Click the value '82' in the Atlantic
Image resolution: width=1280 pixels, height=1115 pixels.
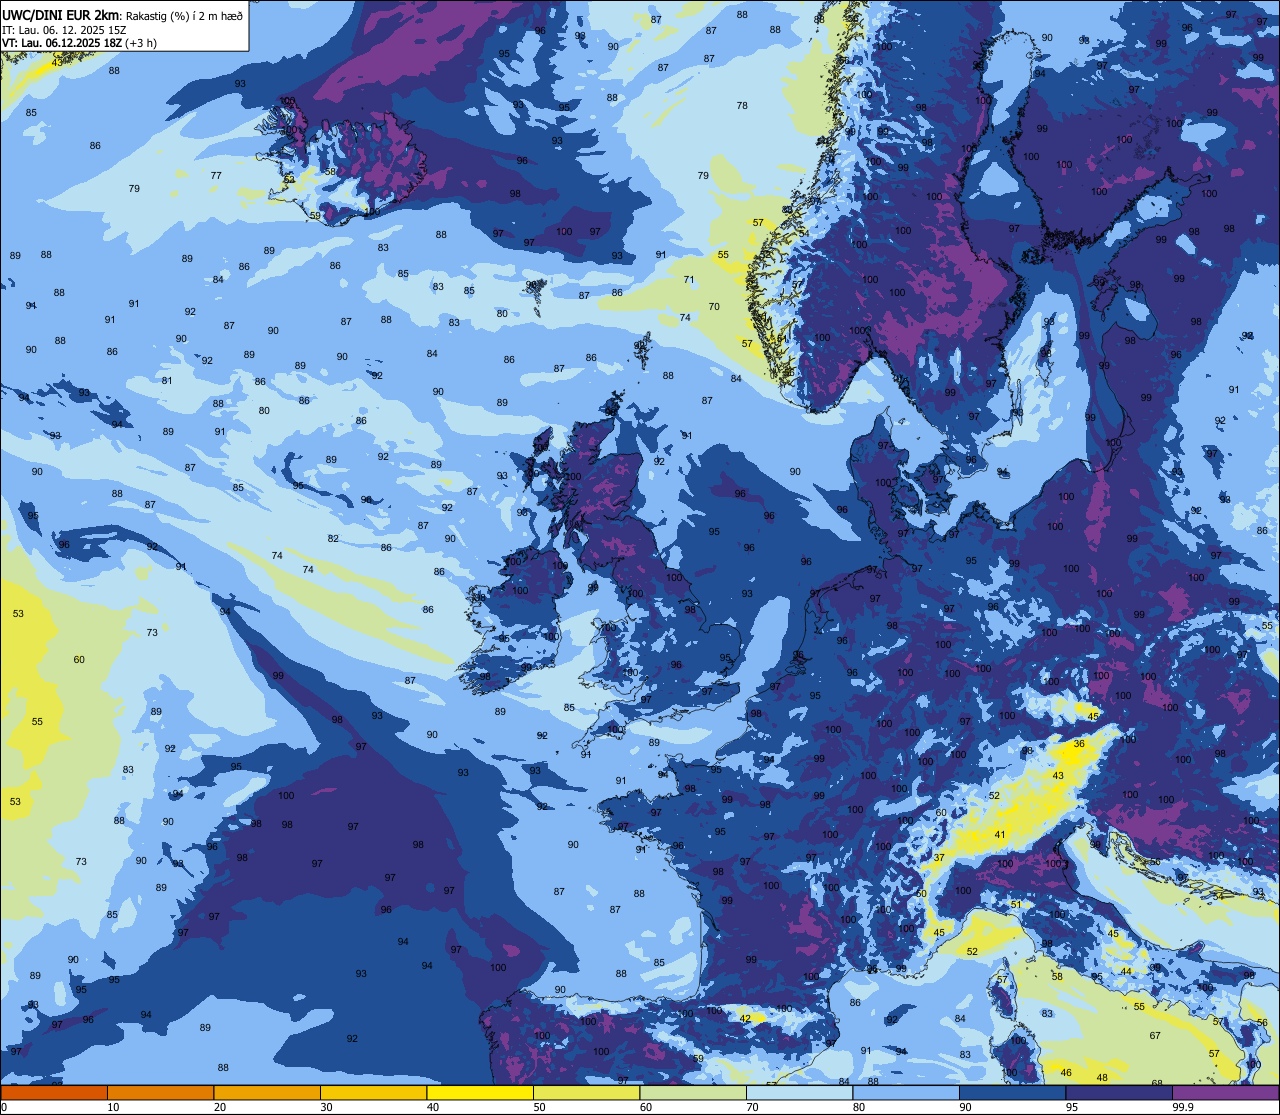(x=333, y=538)
